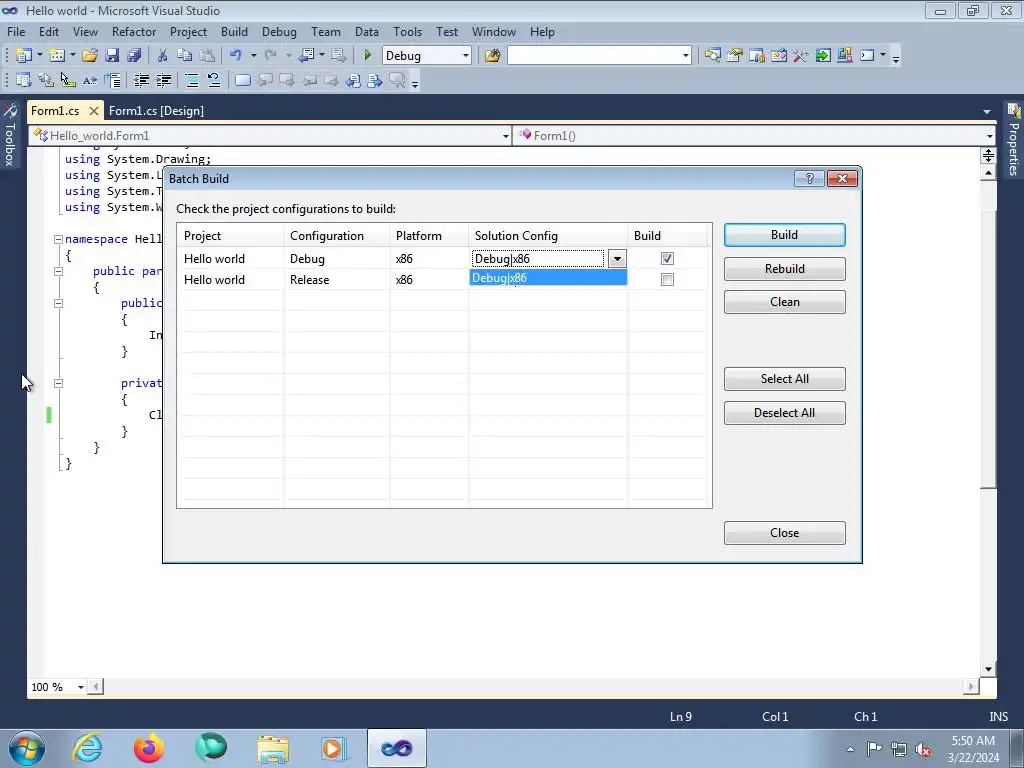Click the Start Page green arrow icon
The height and width of the screenshot is (768, 1024).
pyautogui.click(x=823, y=56)
